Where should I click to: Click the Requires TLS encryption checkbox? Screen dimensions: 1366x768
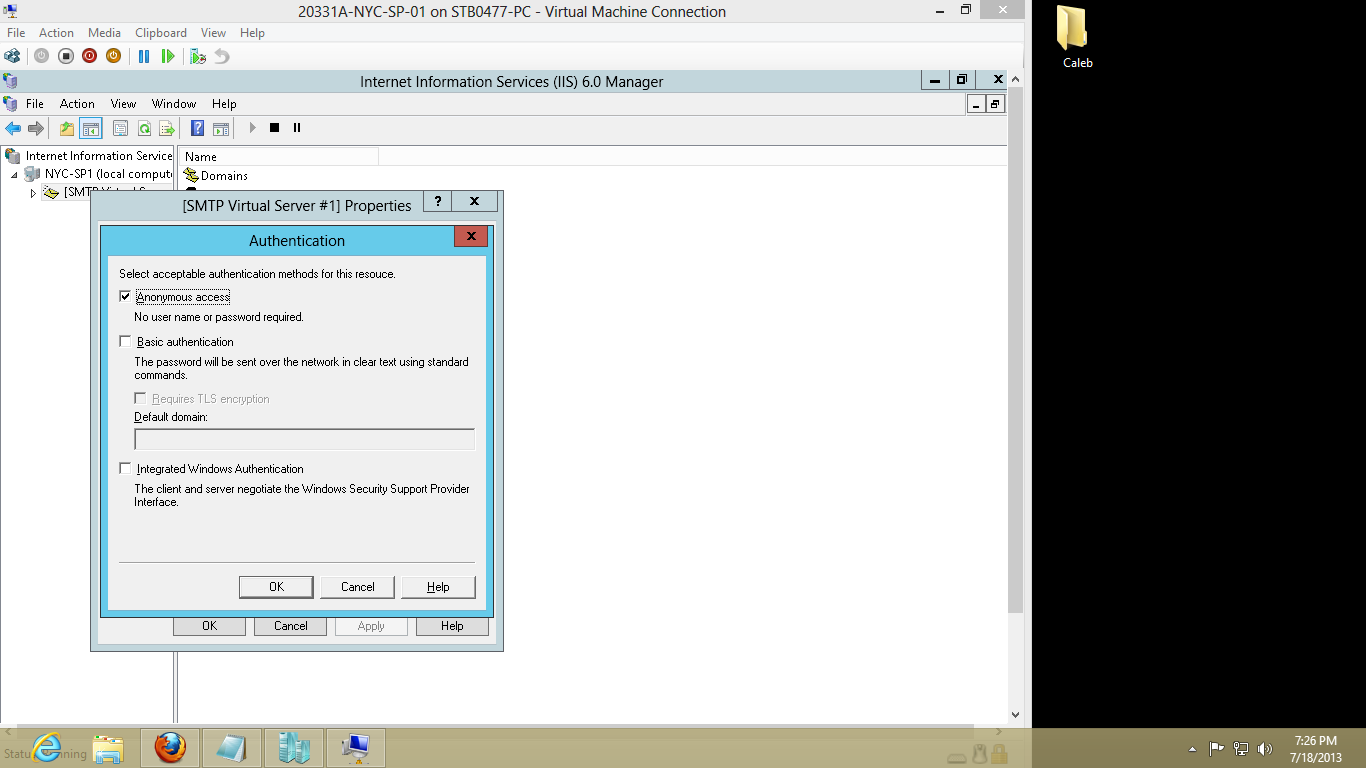[x=140, y=399]
